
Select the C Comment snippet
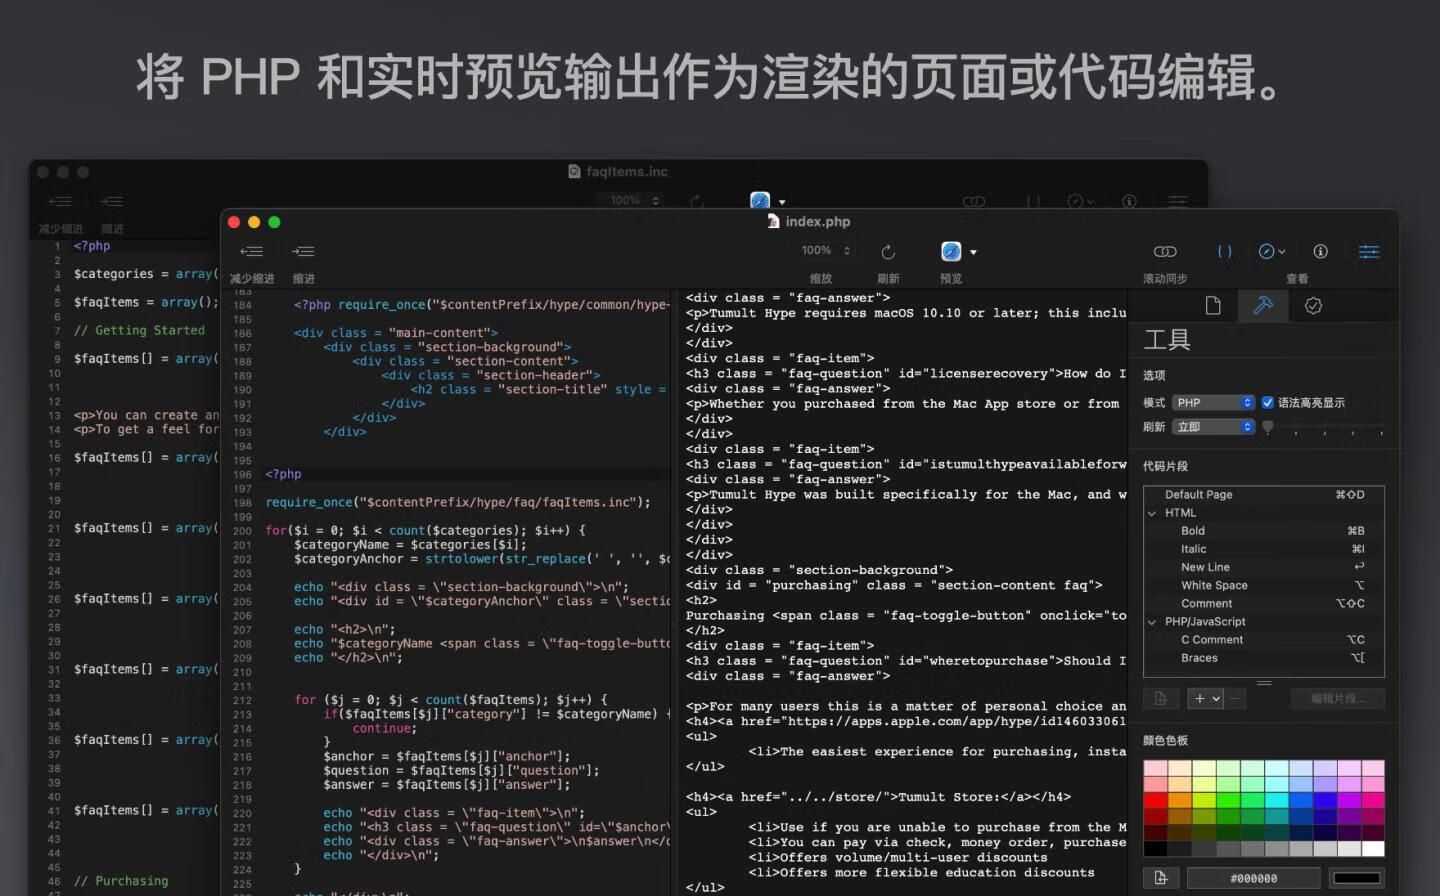(1212, 640)
